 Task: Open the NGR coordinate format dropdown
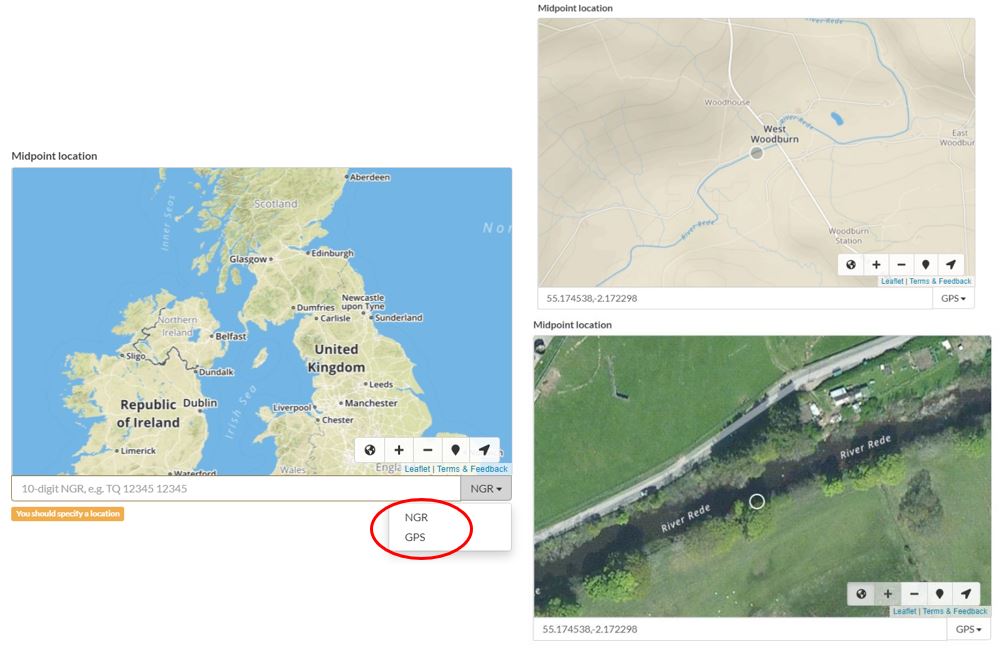[x=486, y=488]
